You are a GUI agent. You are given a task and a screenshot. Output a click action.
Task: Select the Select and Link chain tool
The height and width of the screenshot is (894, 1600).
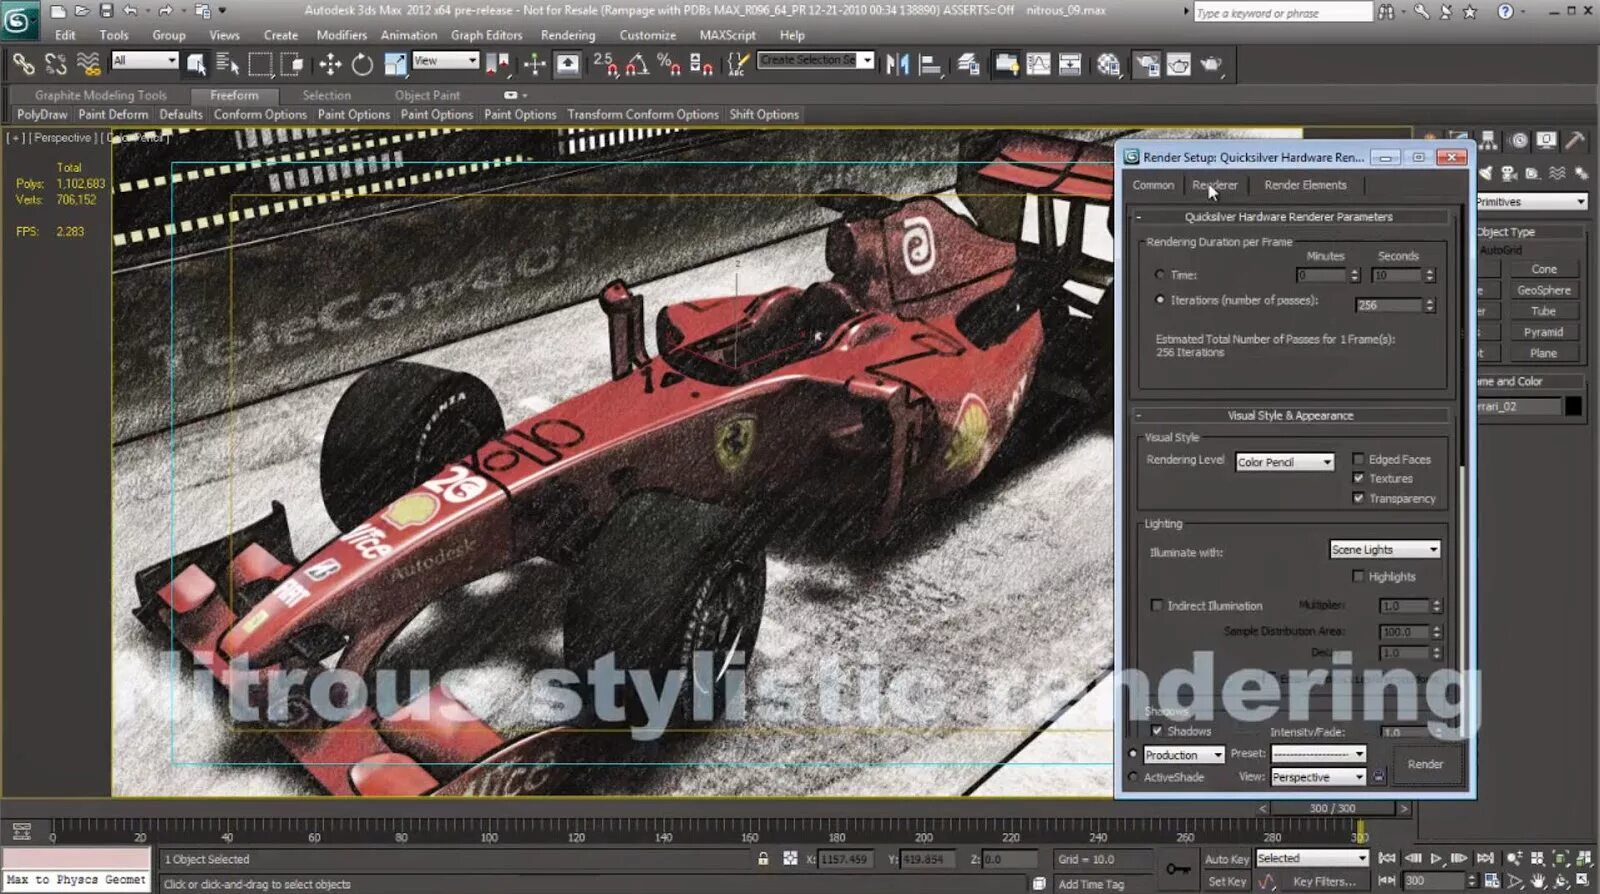23,64
